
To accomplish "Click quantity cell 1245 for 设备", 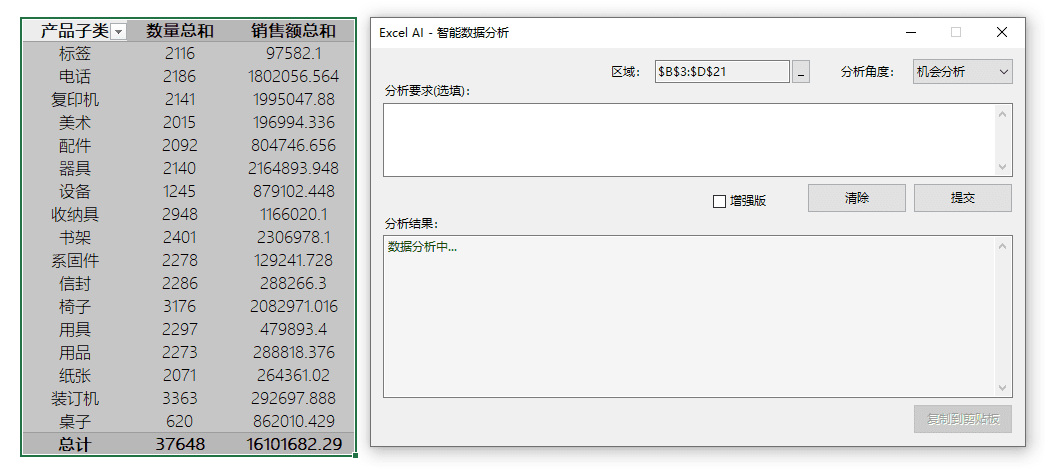I will [180, 191].
